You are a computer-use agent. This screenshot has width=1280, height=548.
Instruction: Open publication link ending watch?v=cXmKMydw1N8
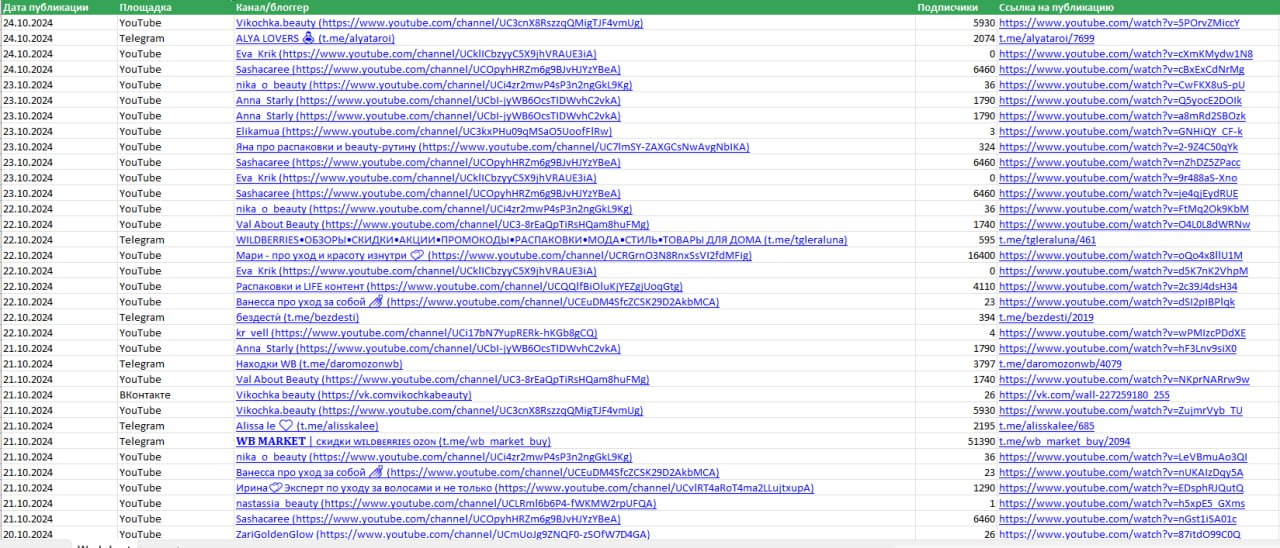click(x=1125, y=53)
